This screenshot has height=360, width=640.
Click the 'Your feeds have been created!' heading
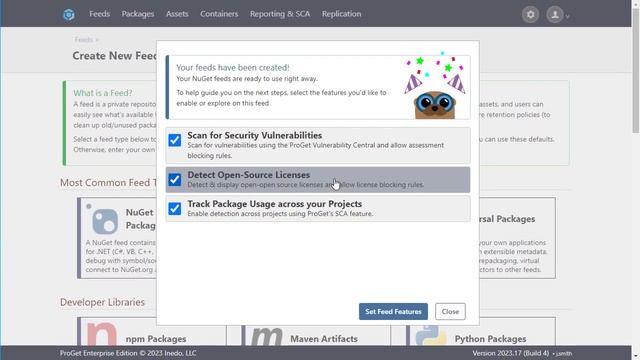click(x=233, y=67)
